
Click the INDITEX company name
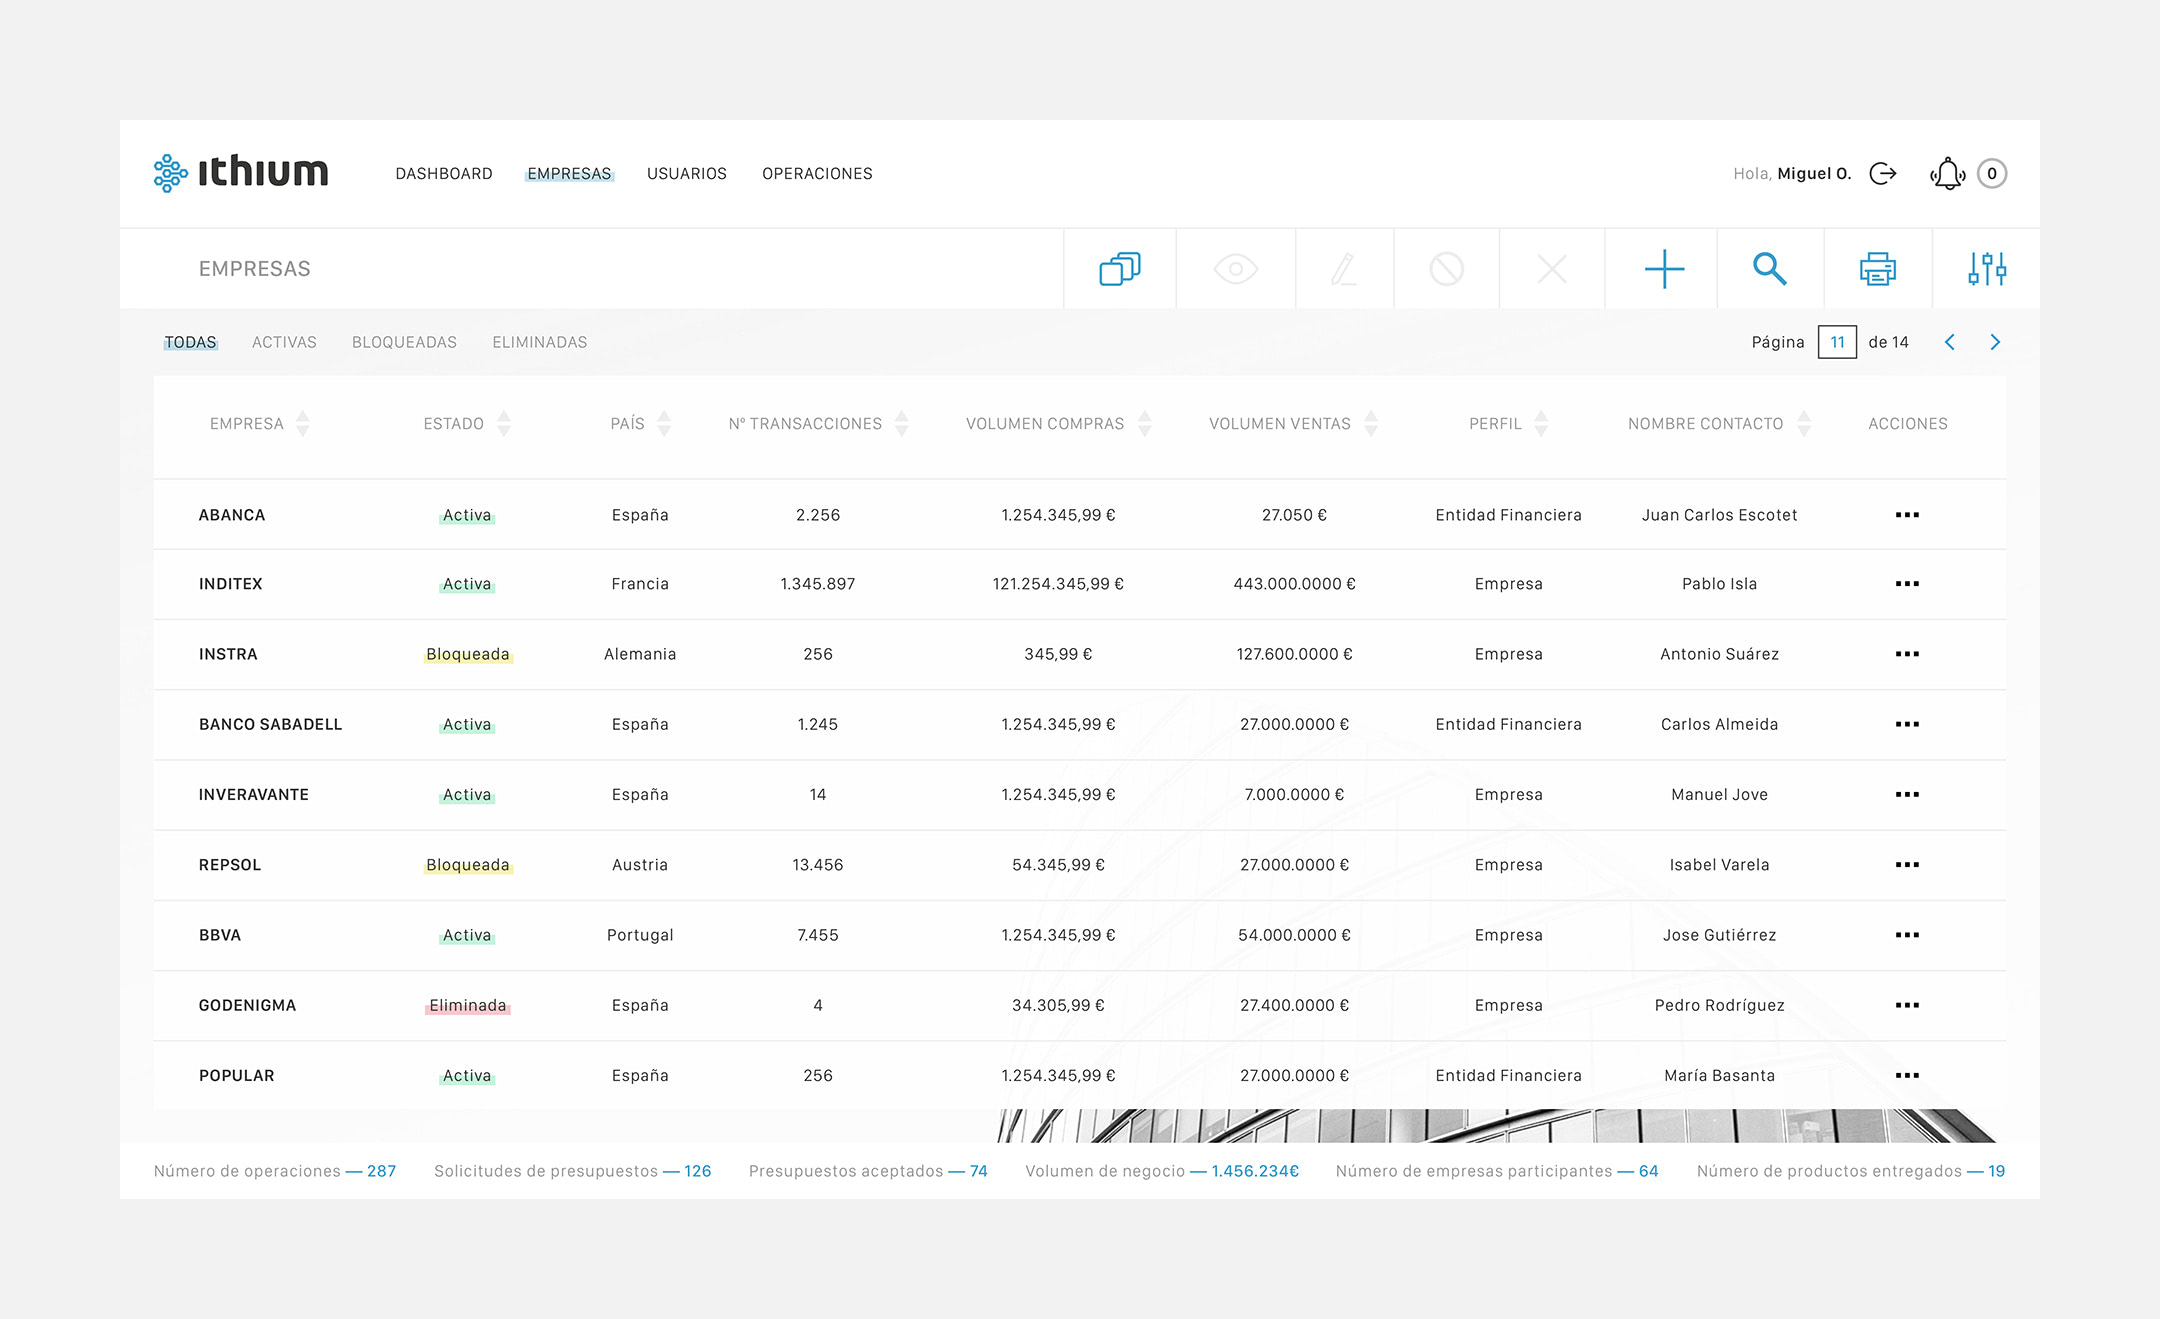click(x=231, y=584)
